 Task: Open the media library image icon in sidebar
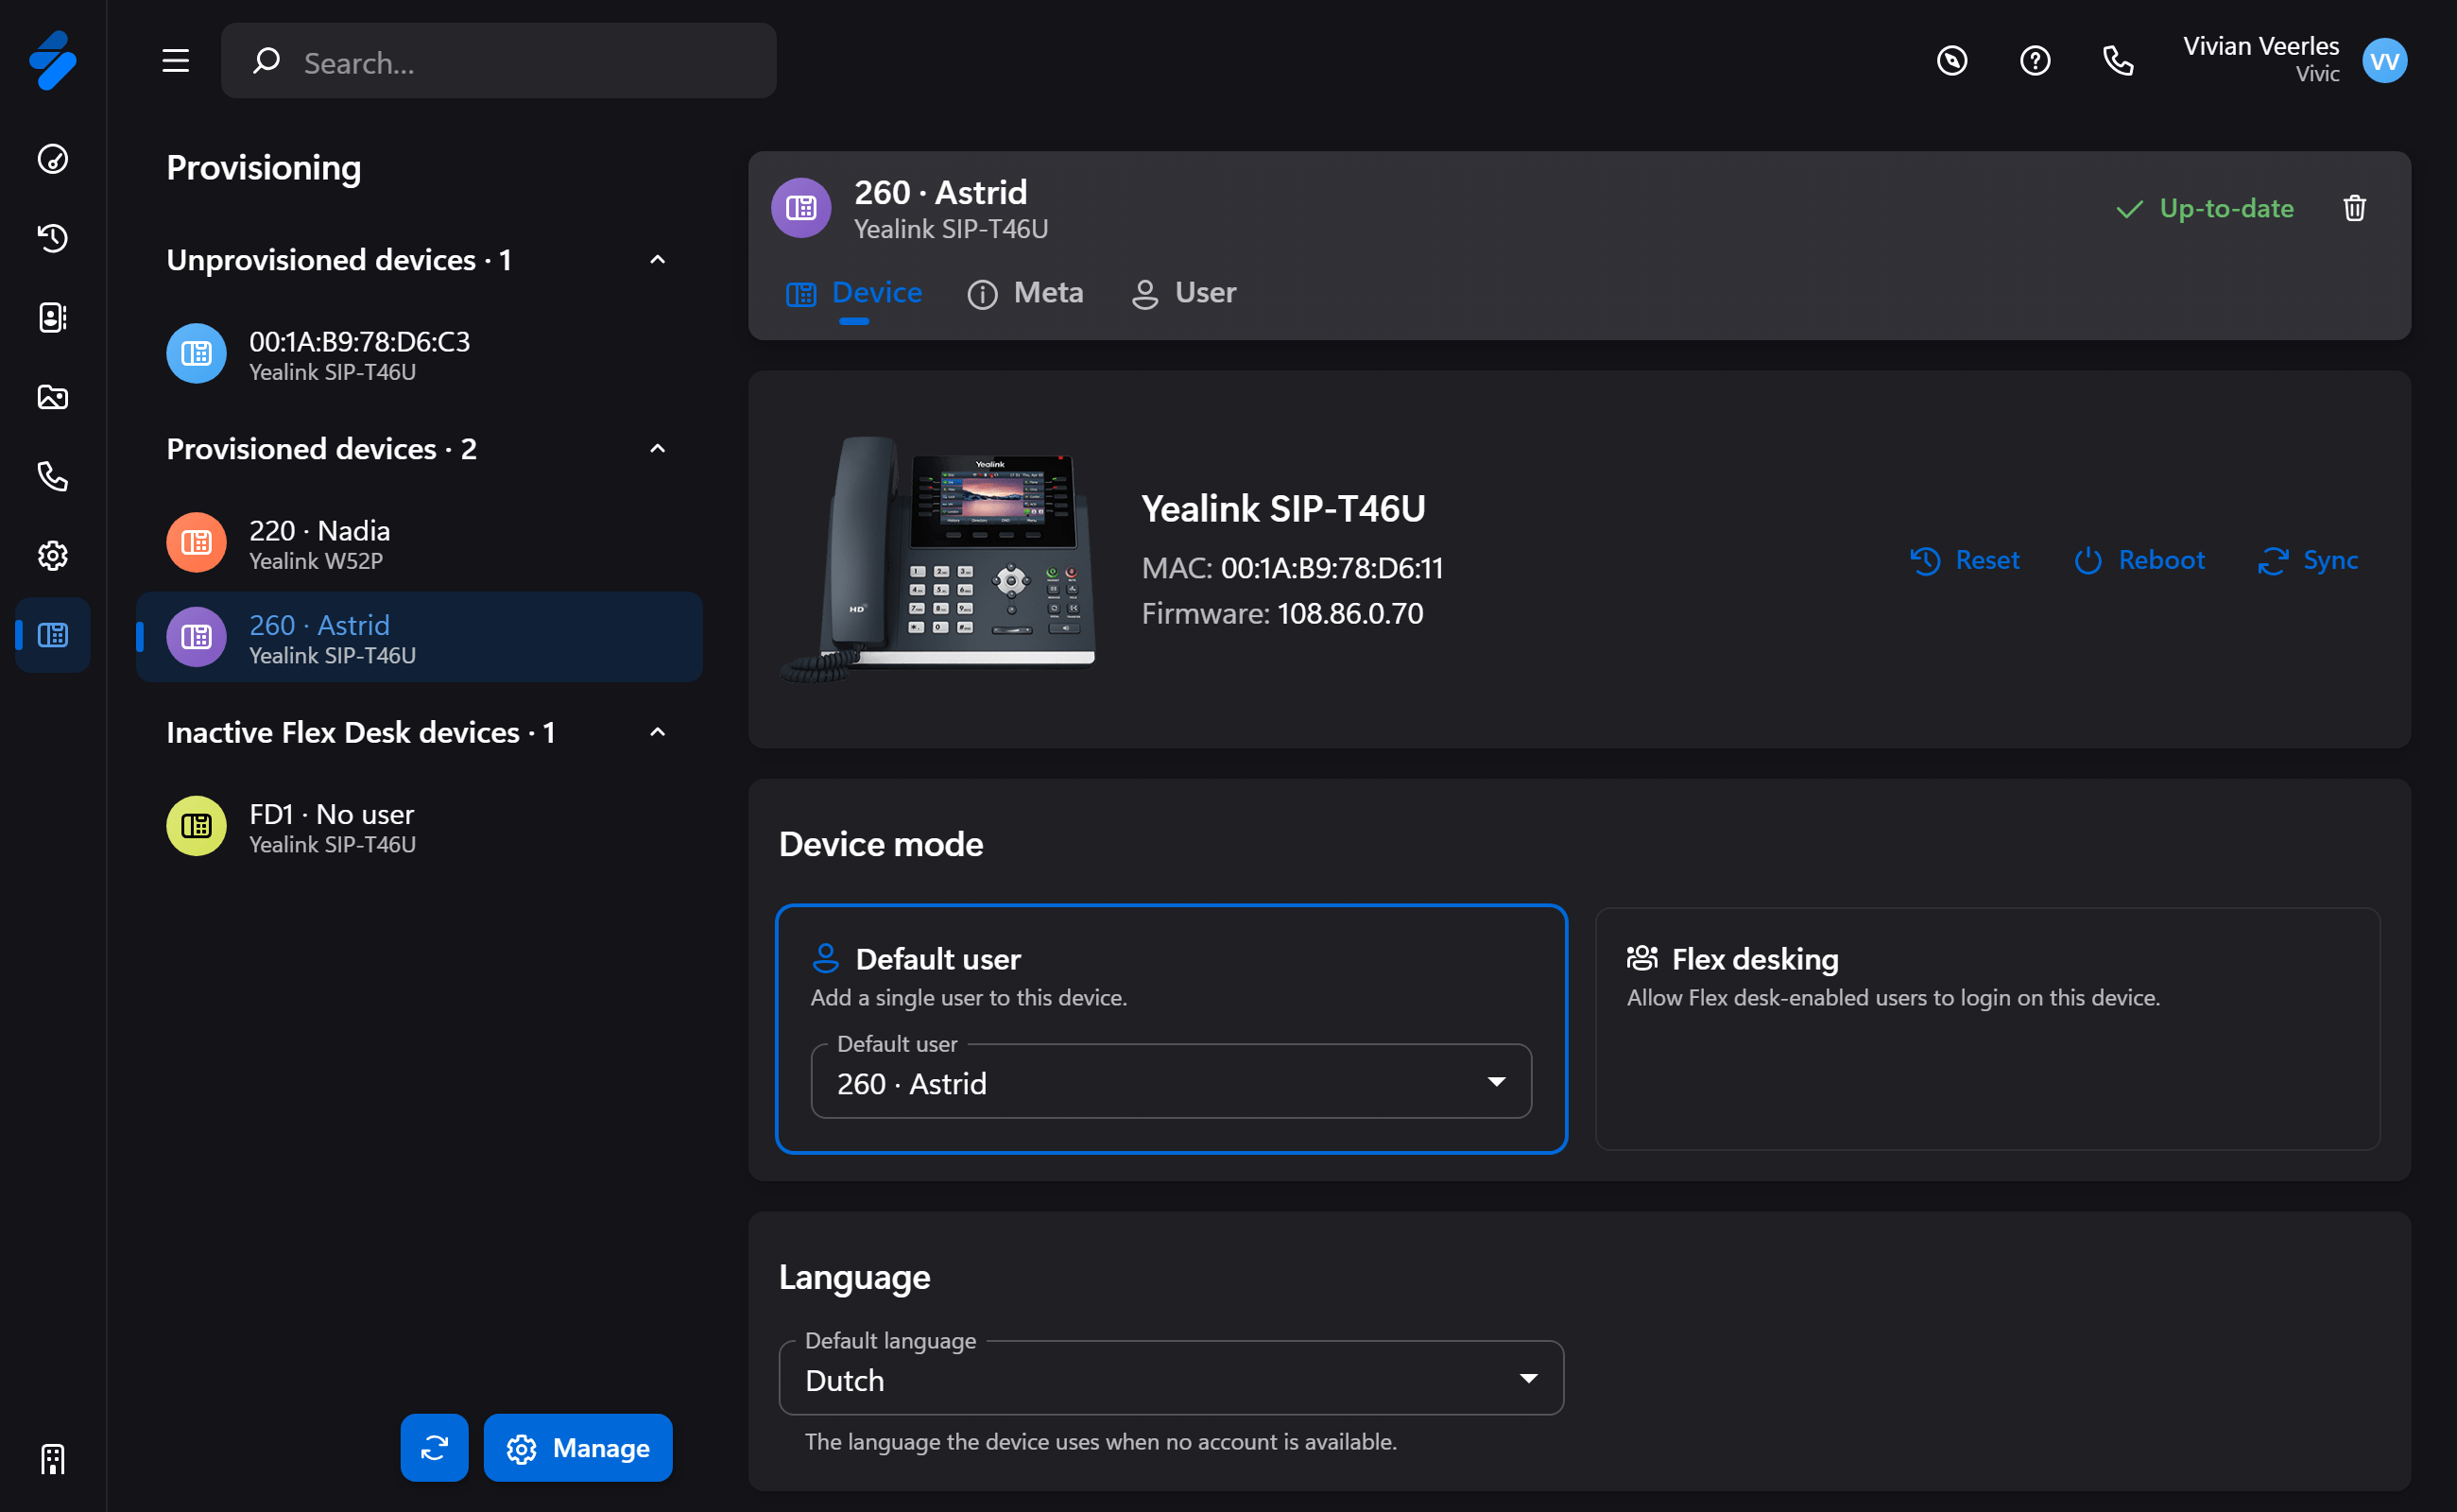click(x=52, y=397)
